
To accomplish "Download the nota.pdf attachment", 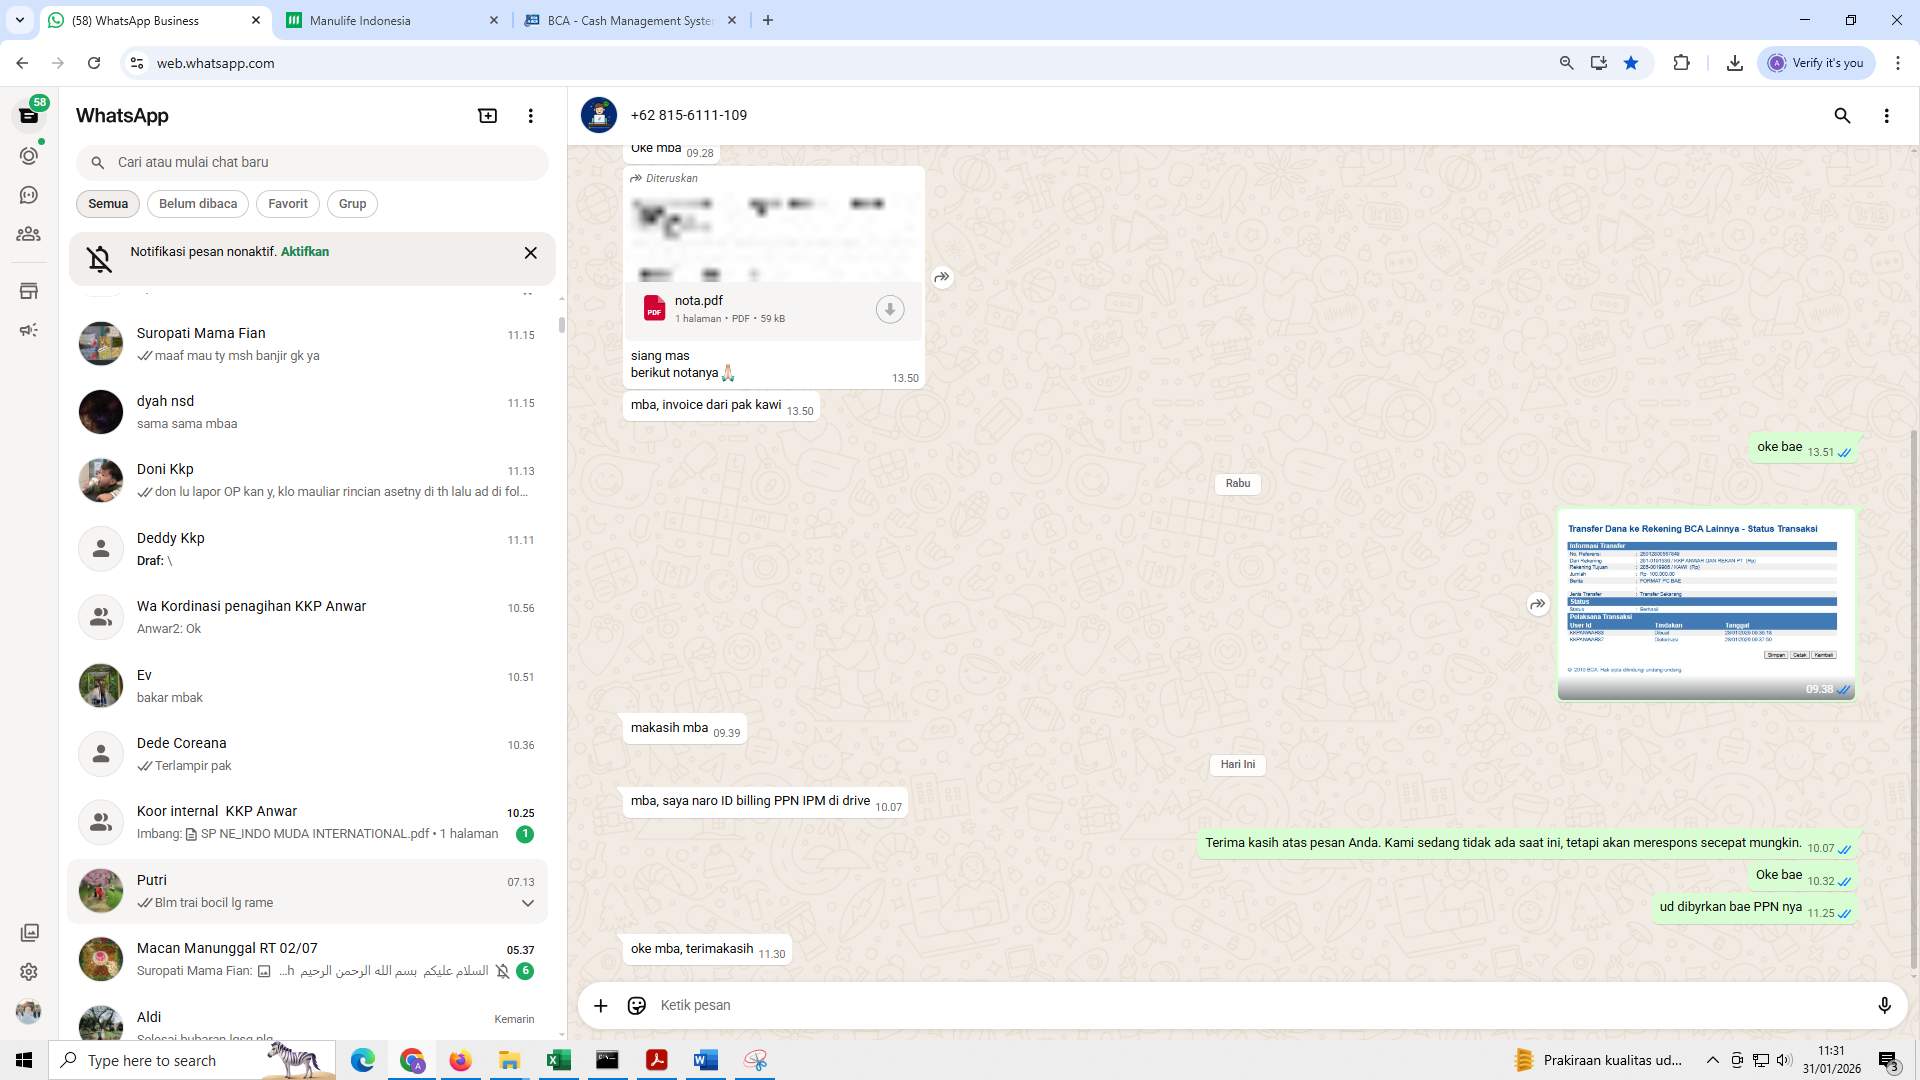I will pyautogui.click(x=889, y=309).
